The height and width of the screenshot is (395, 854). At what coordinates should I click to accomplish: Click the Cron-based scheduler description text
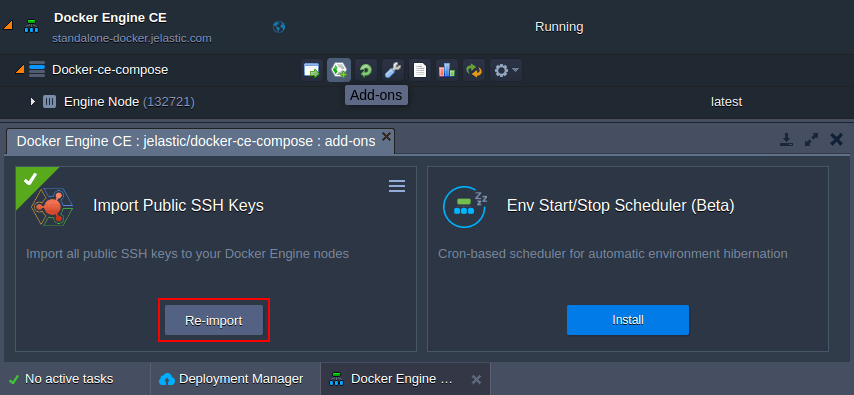[x=613, y=254]
